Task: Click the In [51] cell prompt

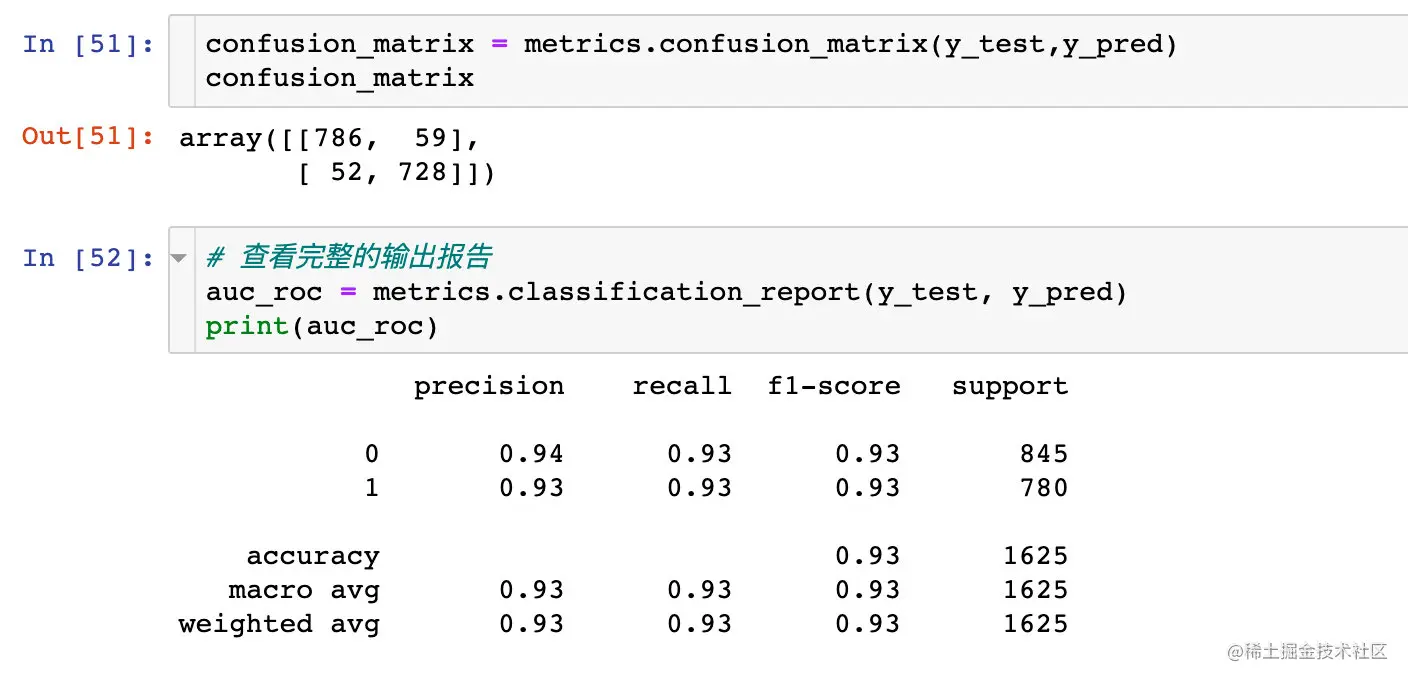Action: (x=88, y=44)
